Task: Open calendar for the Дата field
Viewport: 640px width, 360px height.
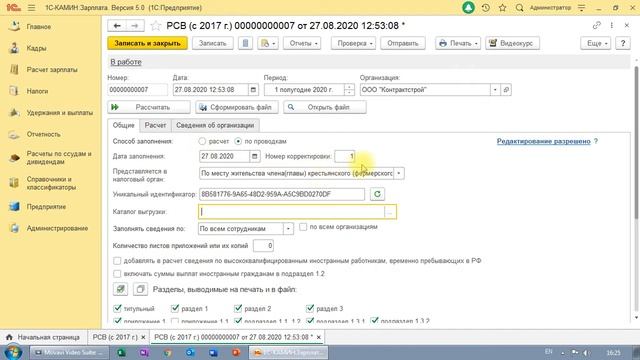Action: click(x=253, y=90)
